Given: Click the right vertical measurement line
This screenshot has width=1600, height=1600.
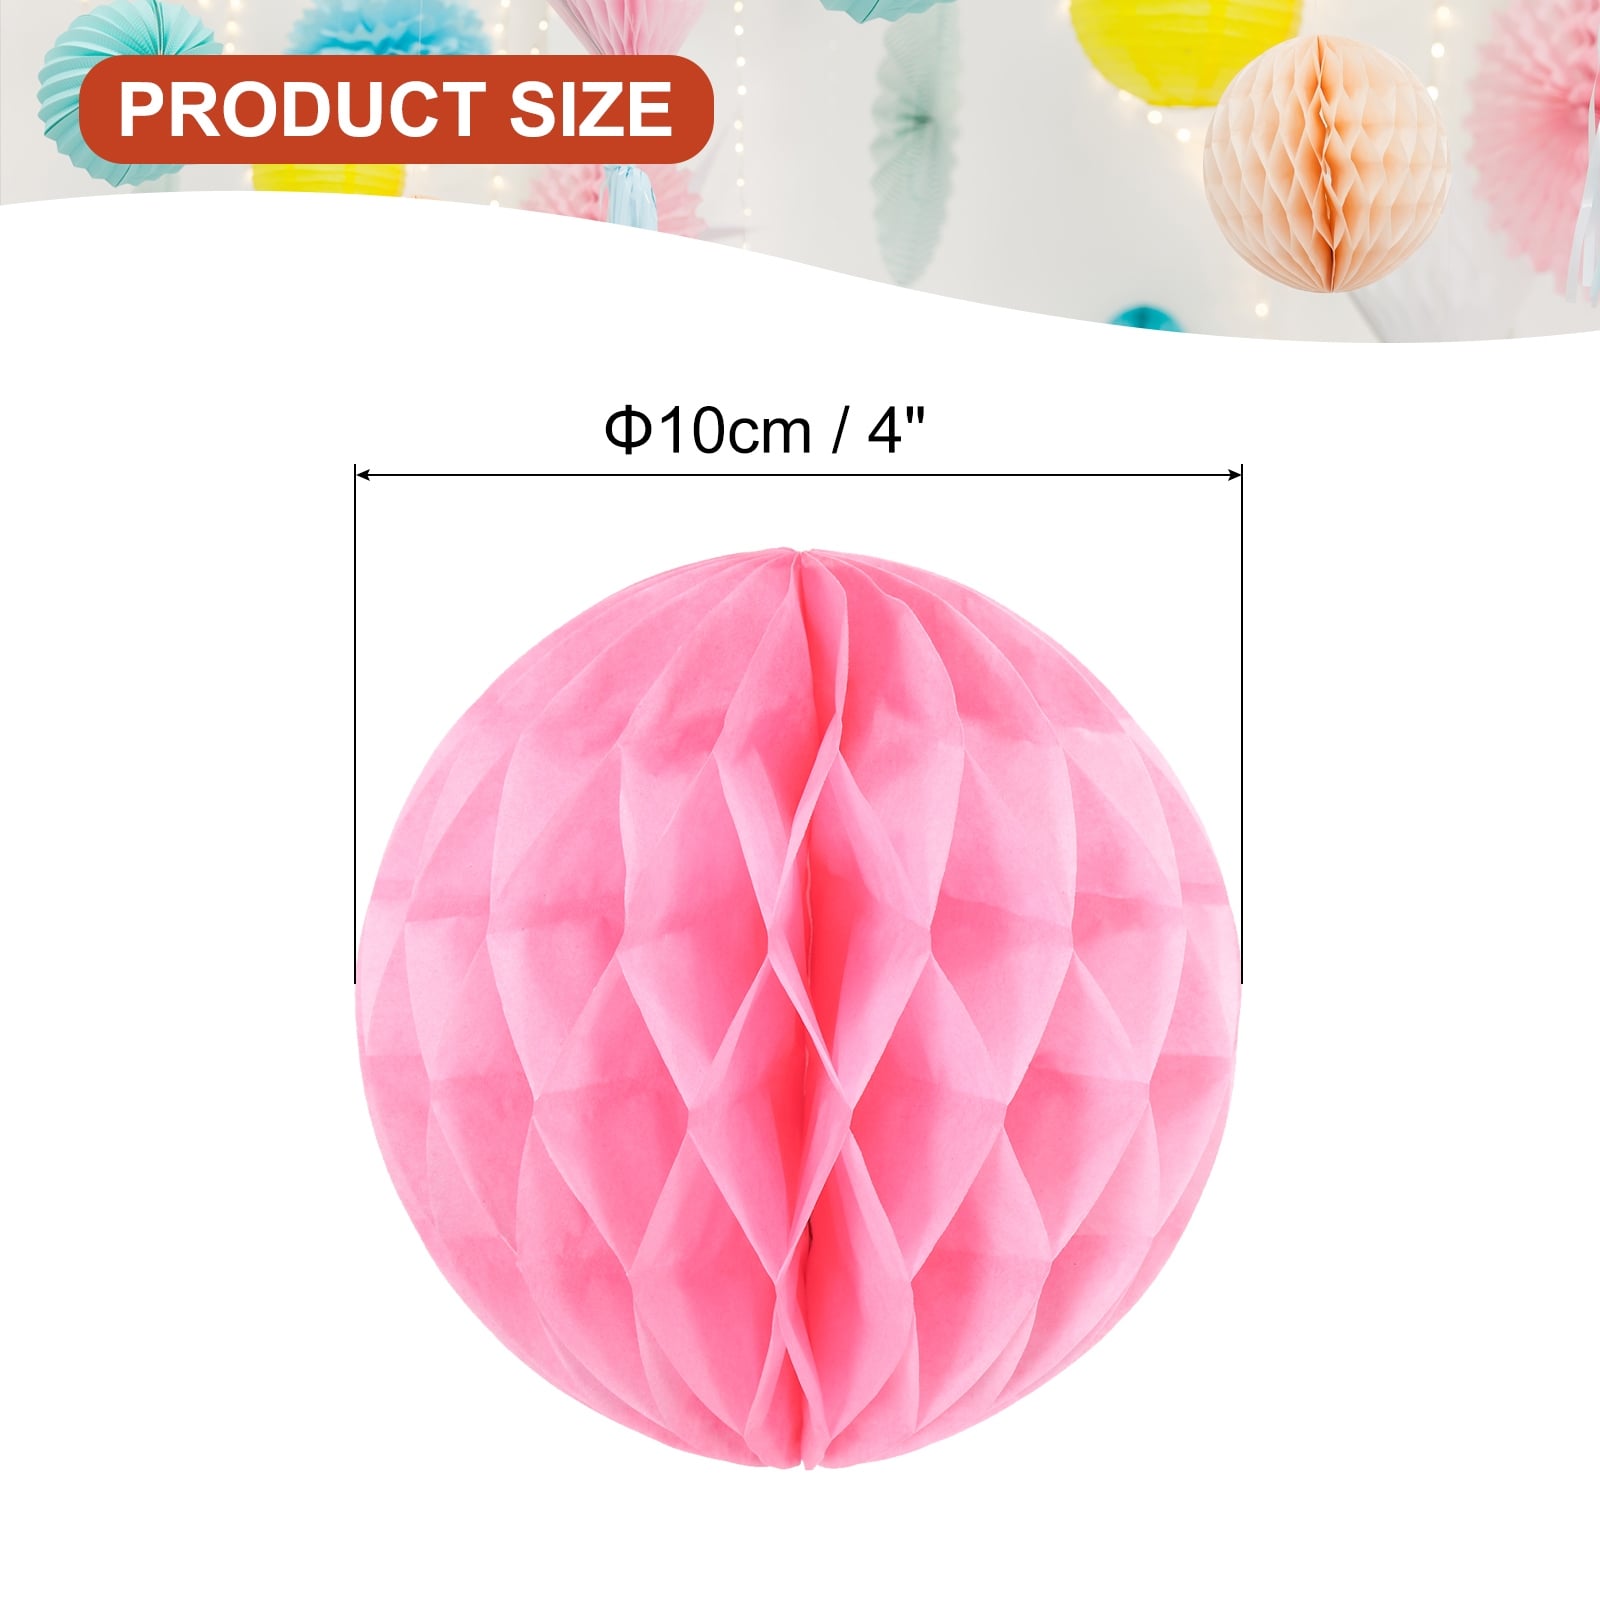Looking at the screenshot, I should tap(1241, 724).
